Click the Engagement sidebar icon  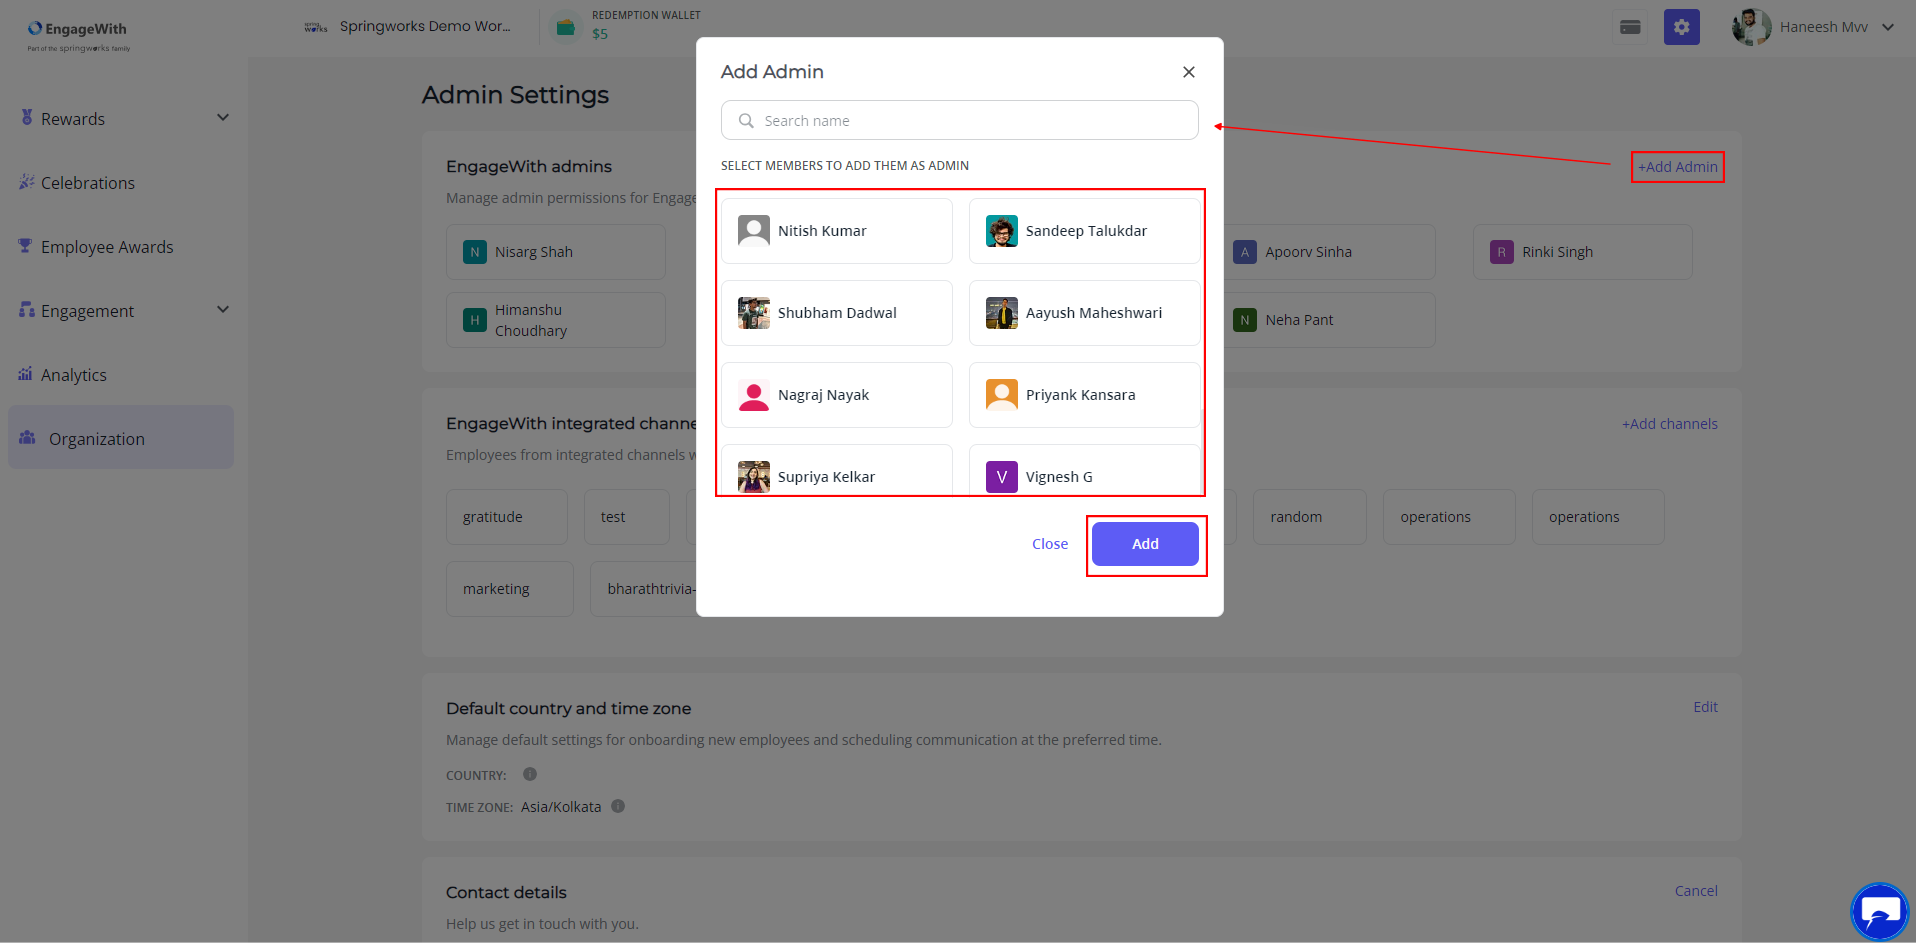pyautogui.click(x=27, y=310)
